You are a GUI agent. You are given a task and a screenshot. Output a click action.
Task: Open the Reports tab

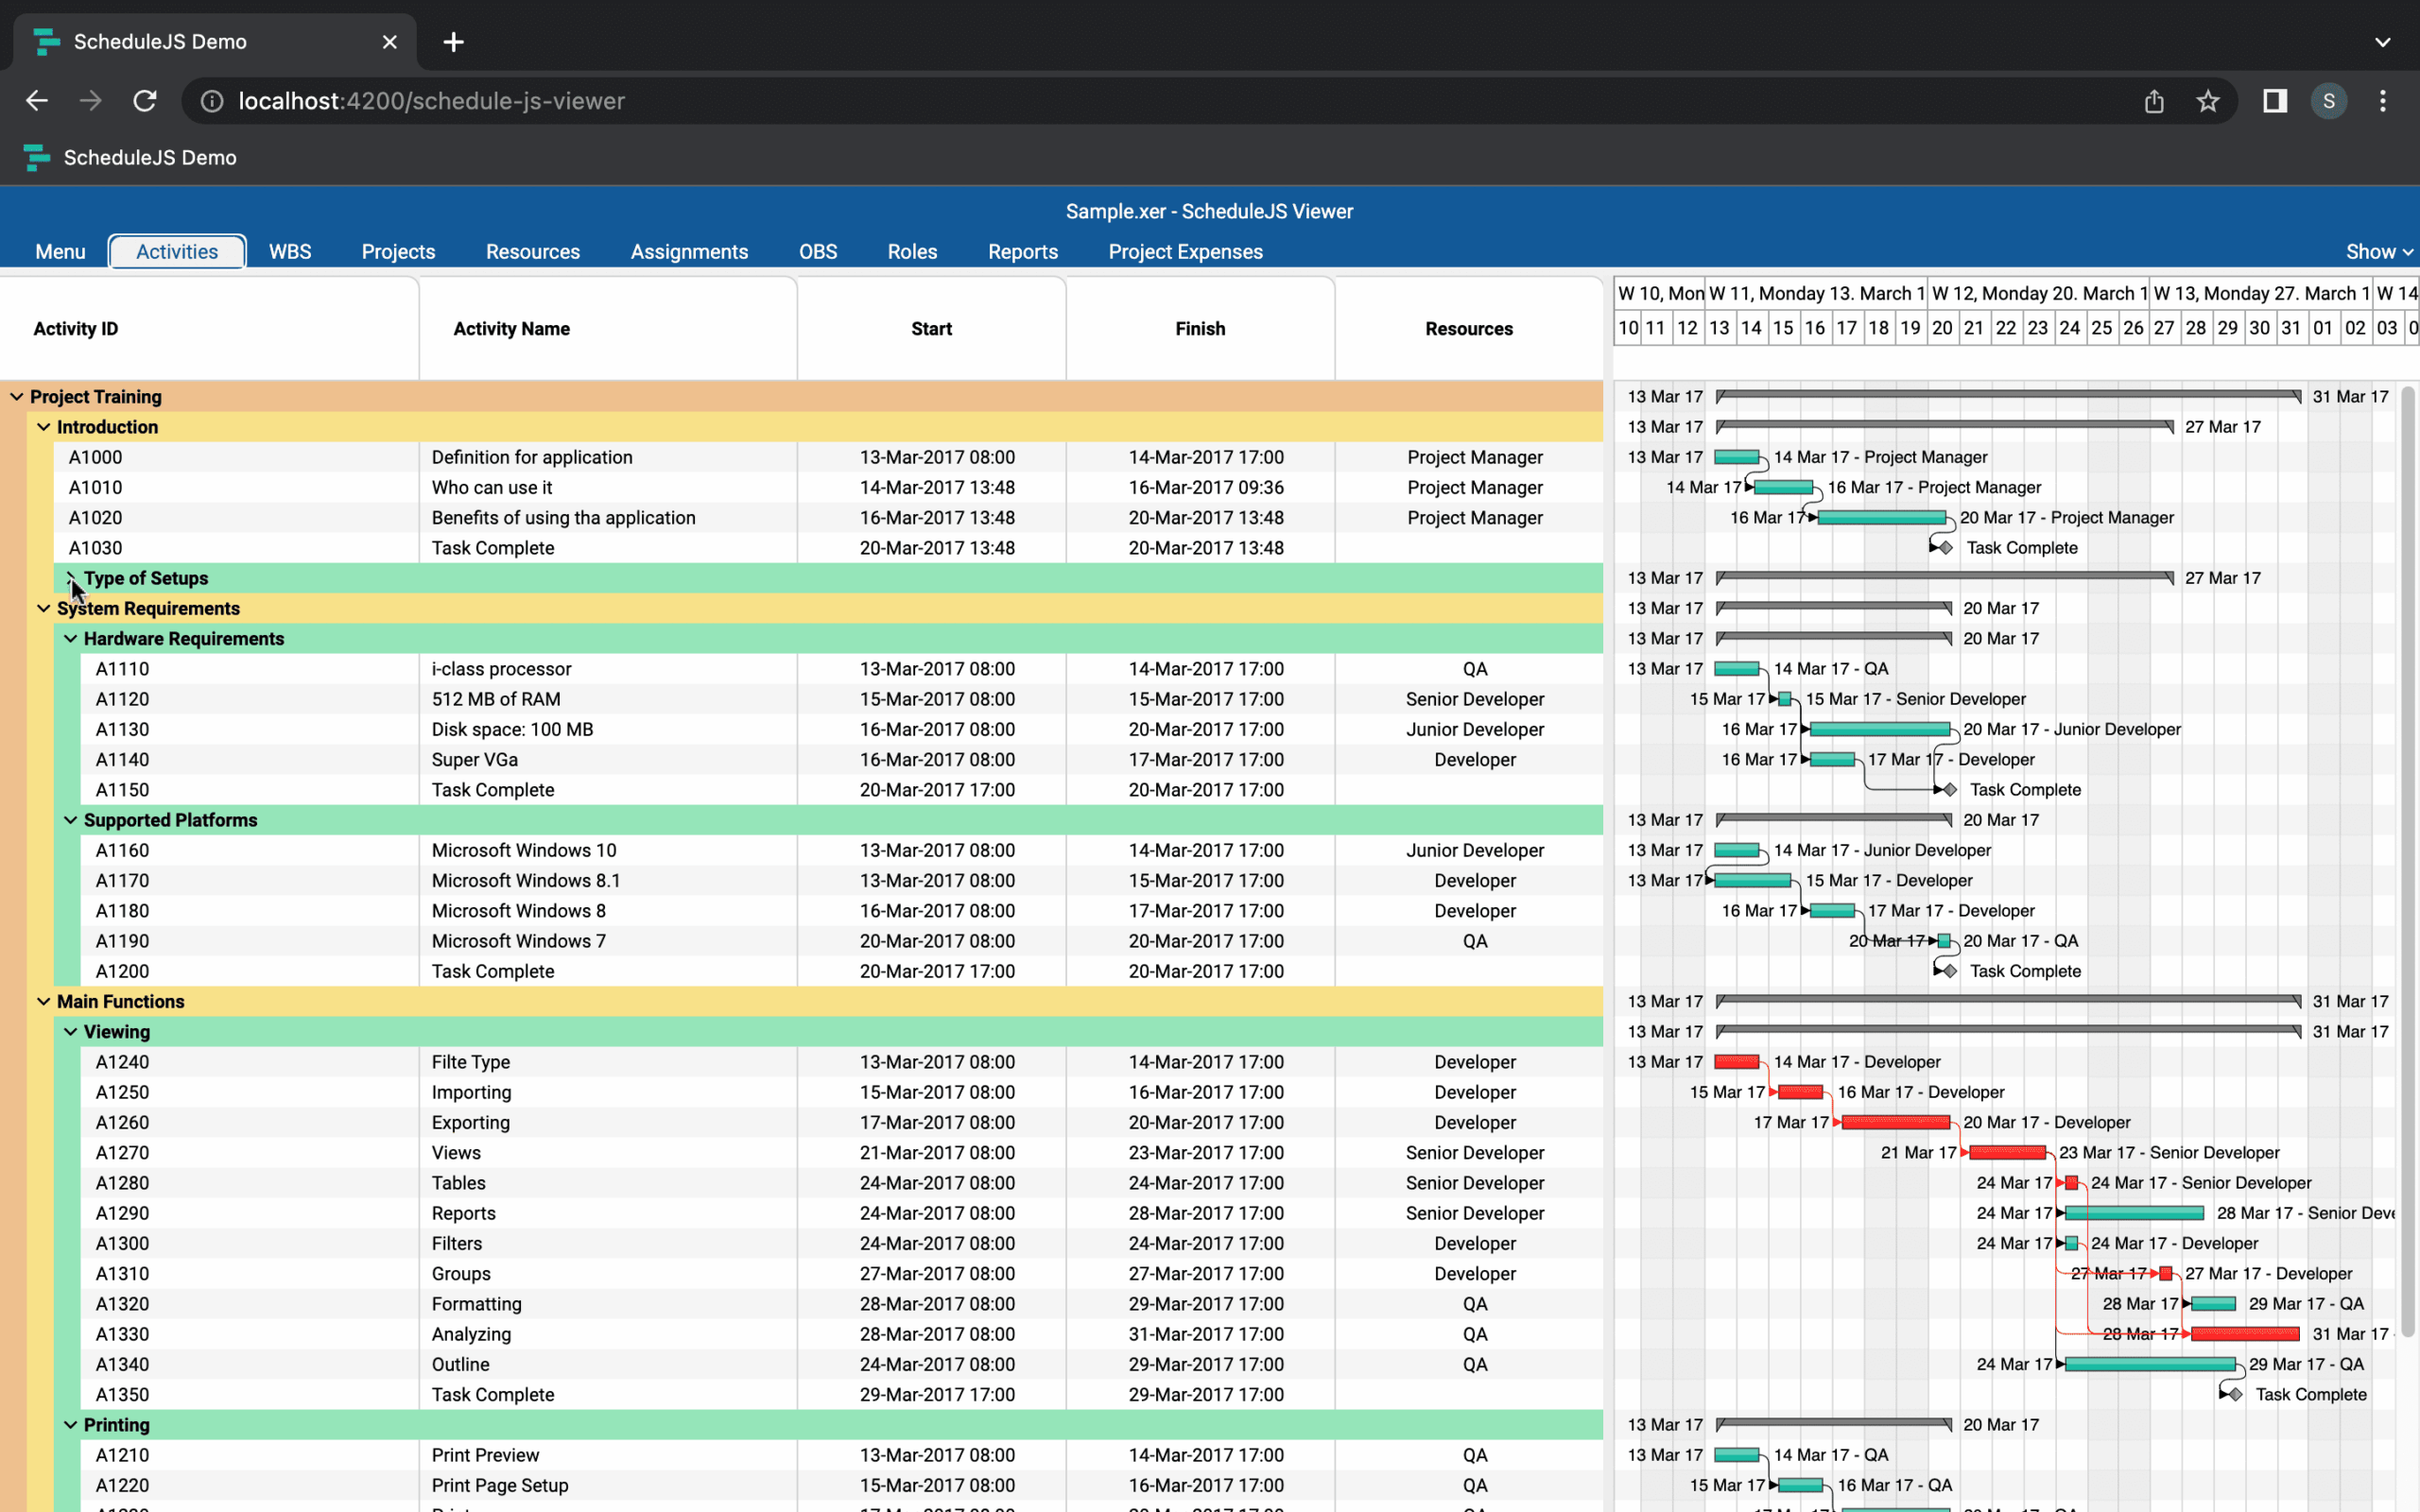point(1022,251)
